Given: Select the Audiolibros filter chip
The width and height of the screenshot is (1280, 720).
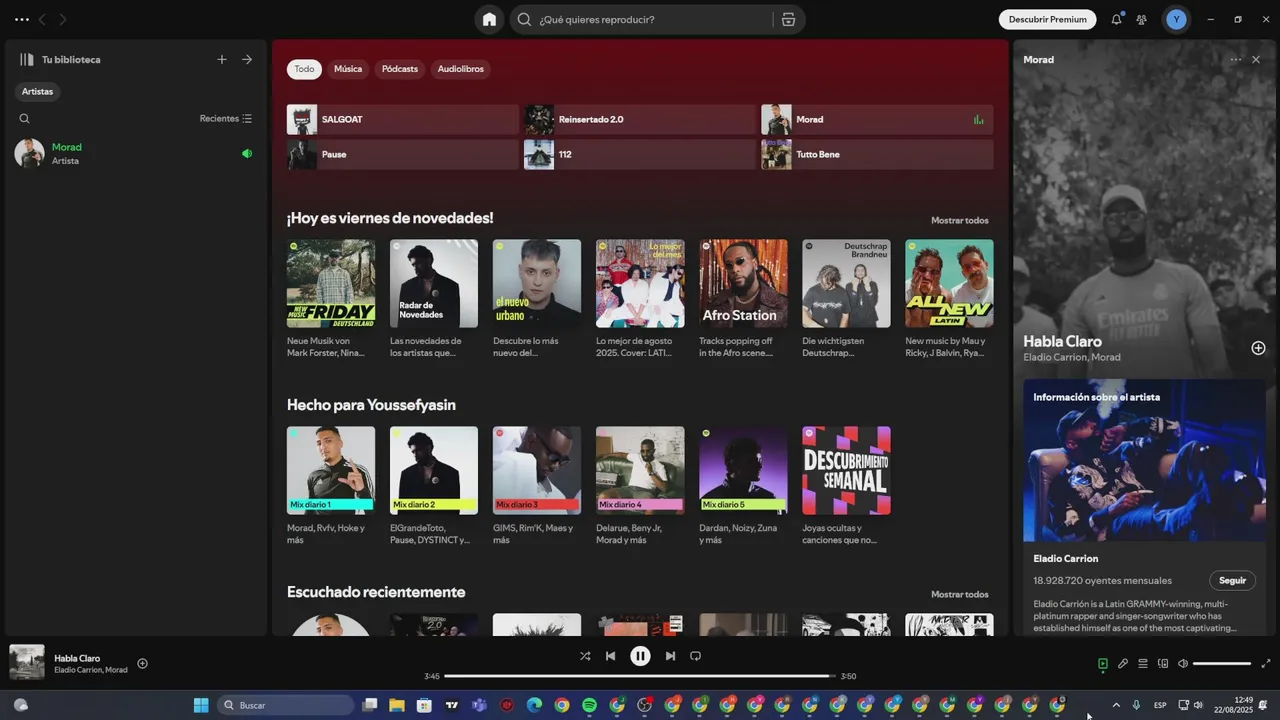Looking at the screenshot, I should [460, 69].
